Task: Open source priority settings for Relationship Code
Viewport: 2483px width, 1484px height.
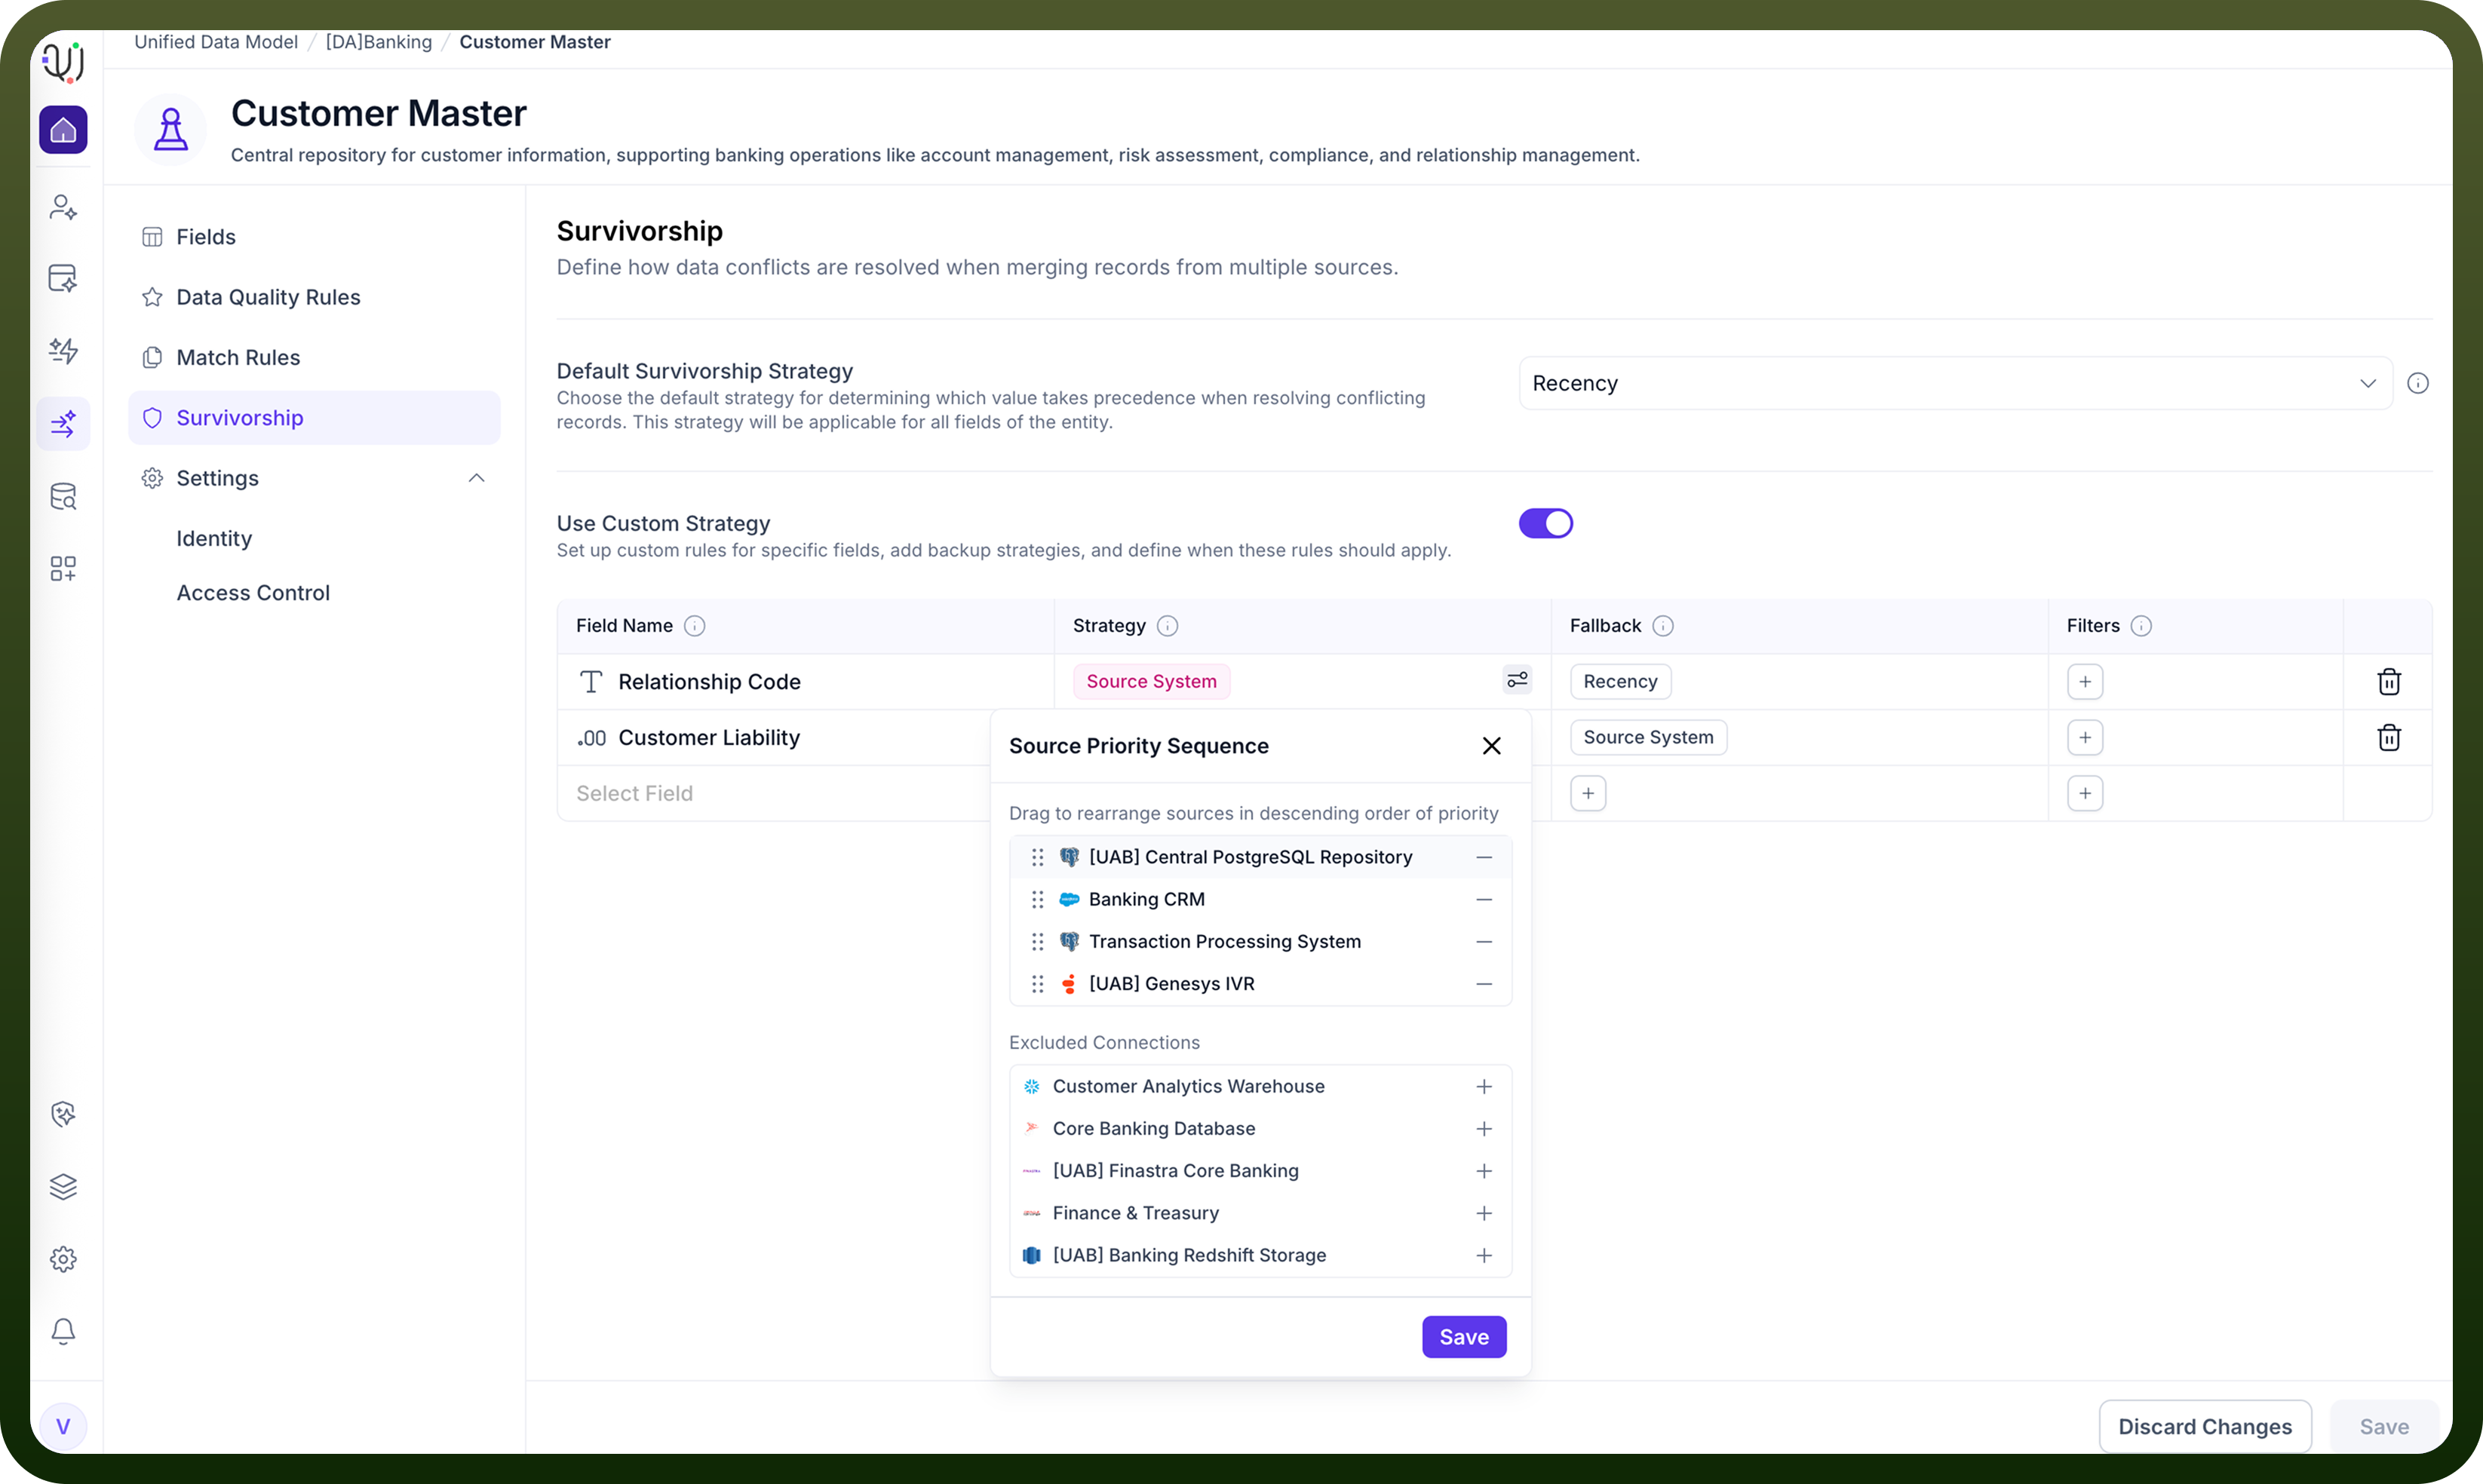Action: click(x=1517, y=680)
